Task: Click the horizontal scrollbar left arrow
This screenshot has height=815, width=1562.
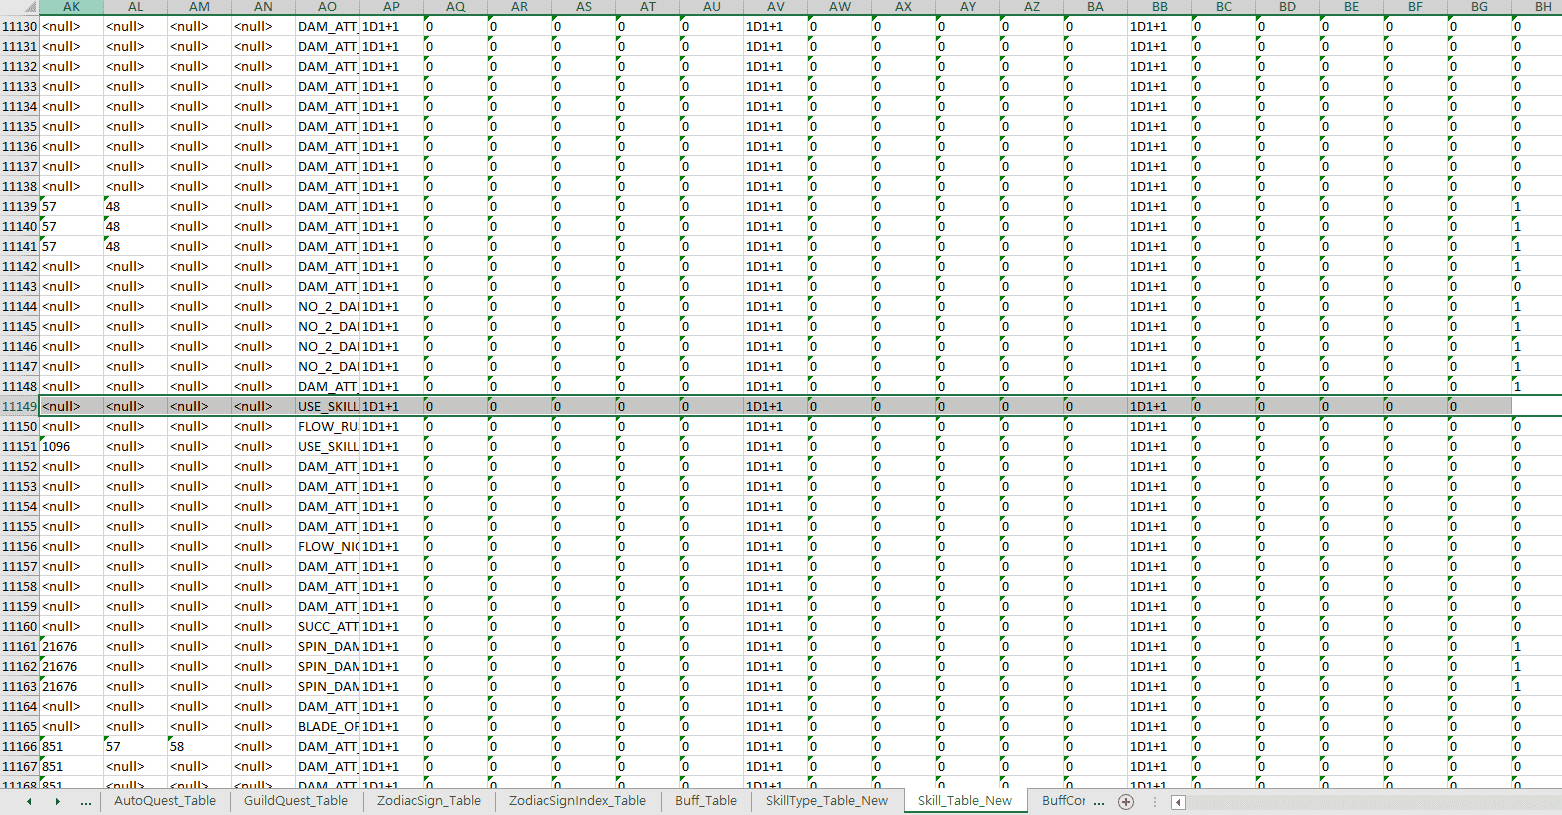Action: [x=1179, y=802]
